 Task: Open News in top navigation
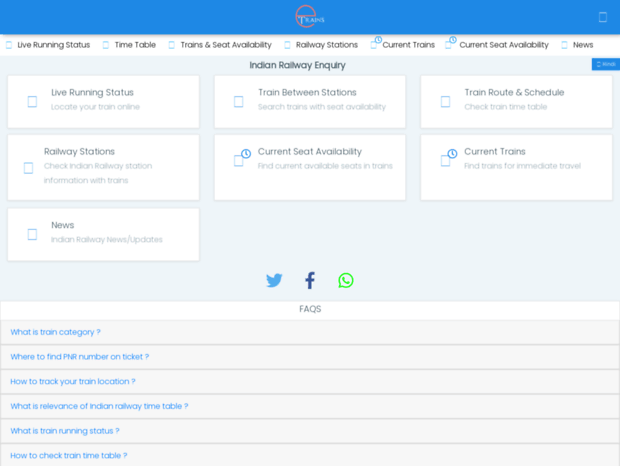pyautogui.click(x=583, y=45)
